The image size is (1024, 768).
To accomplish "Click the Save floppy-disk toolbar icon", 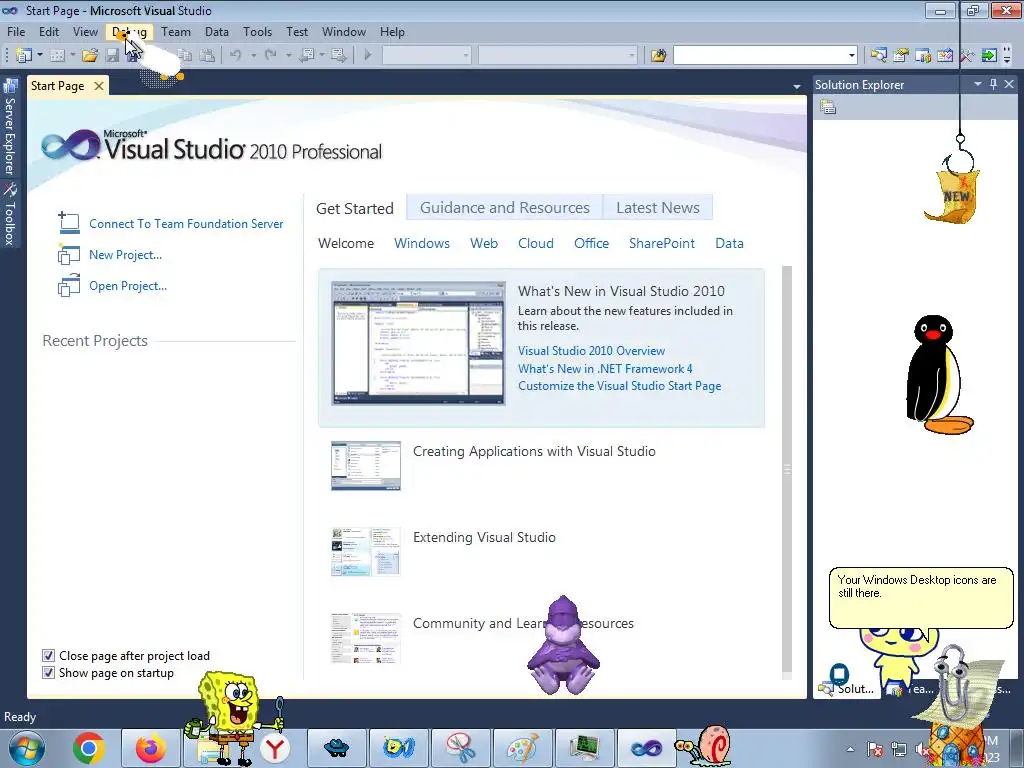I will [x=112, y=56].
